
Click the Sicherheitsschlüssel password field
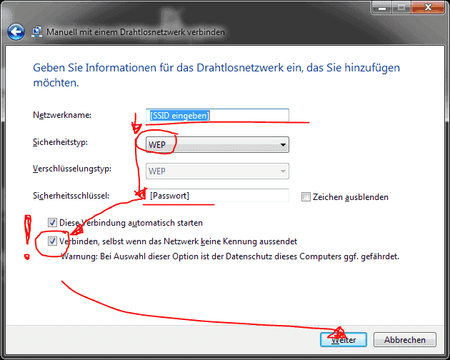pos(217,196)
